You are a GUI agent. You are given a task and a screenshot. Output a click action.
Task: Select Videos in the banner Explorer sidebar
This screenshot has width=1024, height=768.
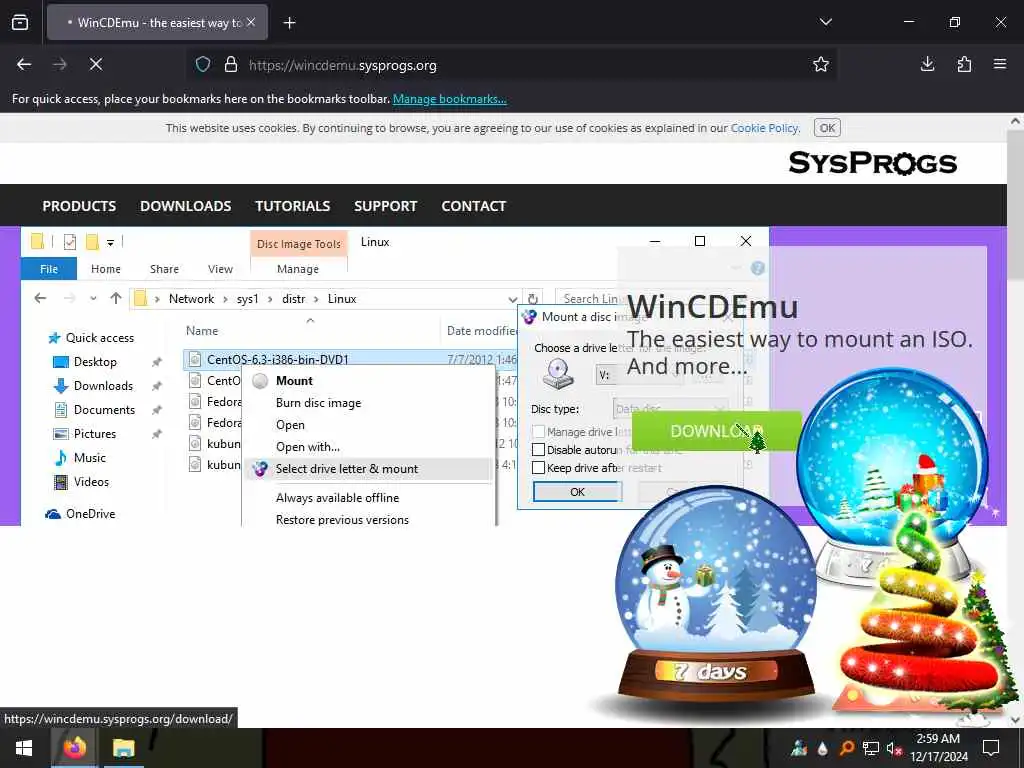[82, 482]
